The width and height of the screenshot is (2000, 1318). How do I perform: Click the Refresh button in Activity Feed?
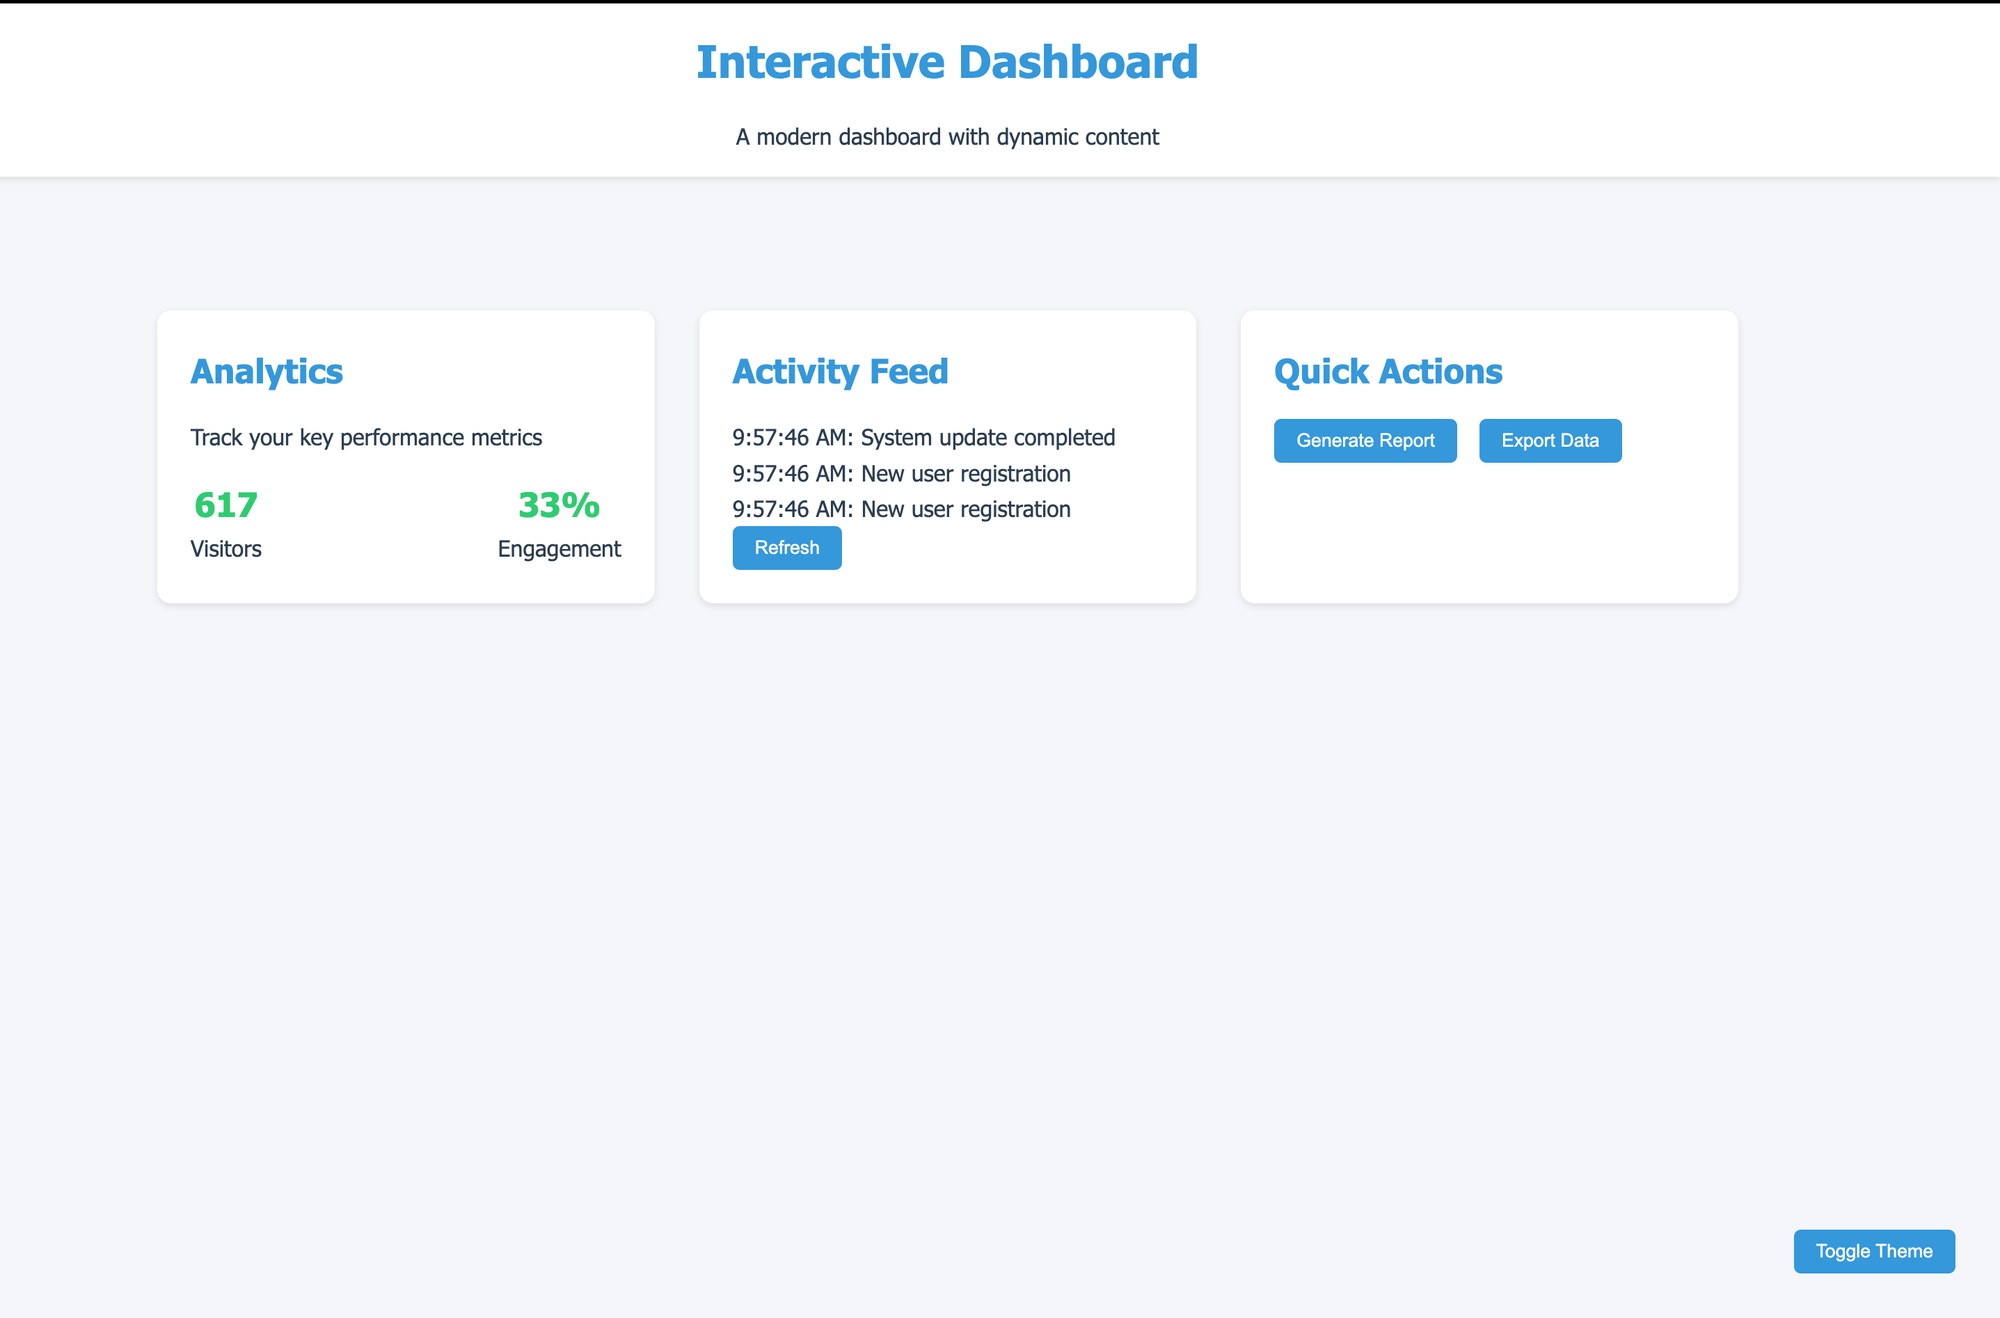[x=786, y=547]
